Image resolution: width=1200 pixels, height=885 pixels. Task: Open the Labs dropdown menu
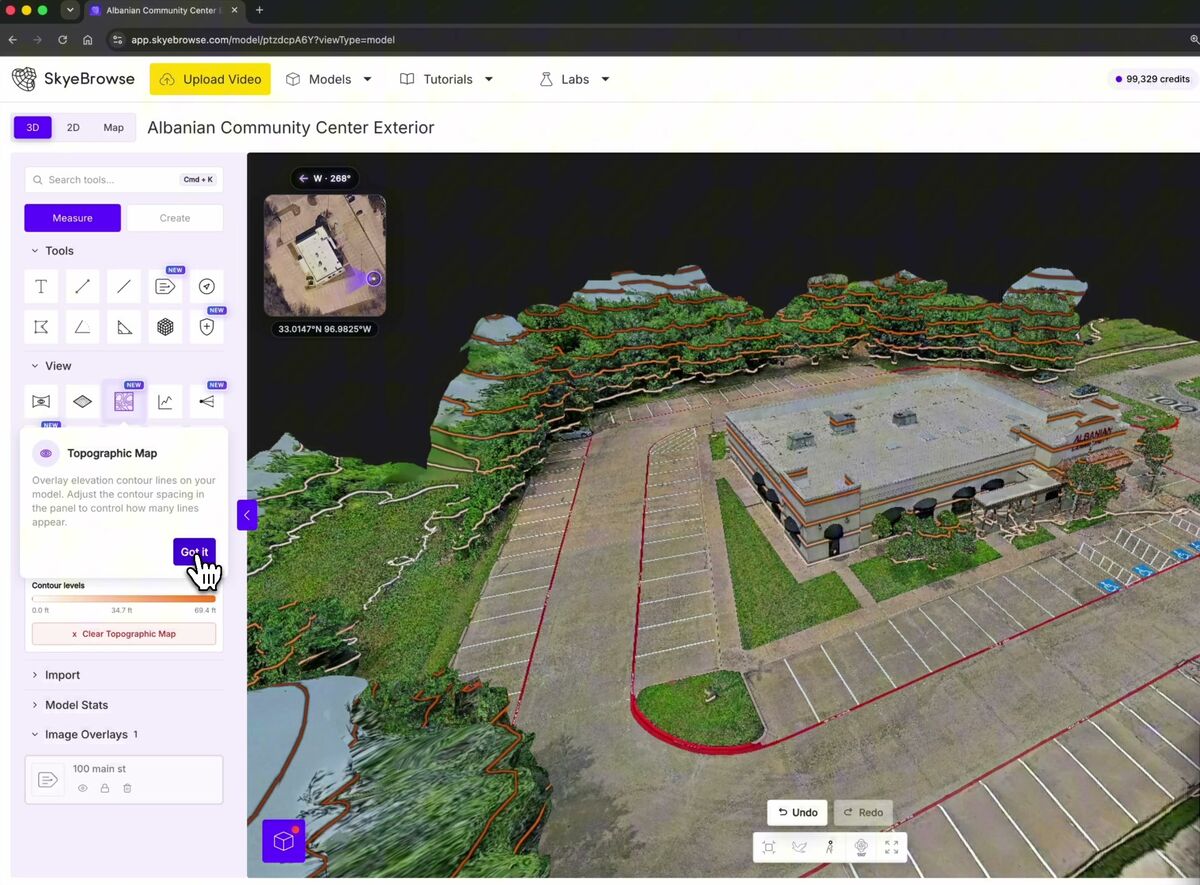click(574, 79)
